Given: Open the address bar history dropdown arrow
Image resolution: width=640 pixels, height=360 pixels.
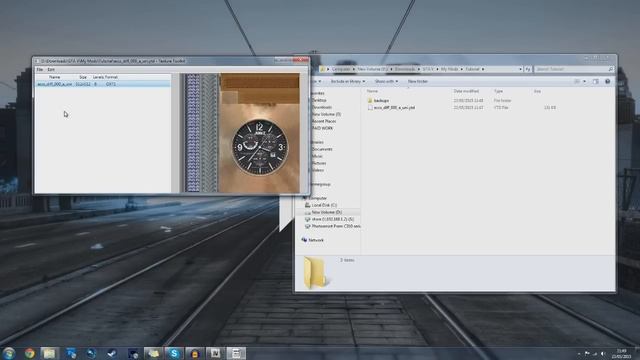Looking at the screenshot, I should (x=520, y=69).
